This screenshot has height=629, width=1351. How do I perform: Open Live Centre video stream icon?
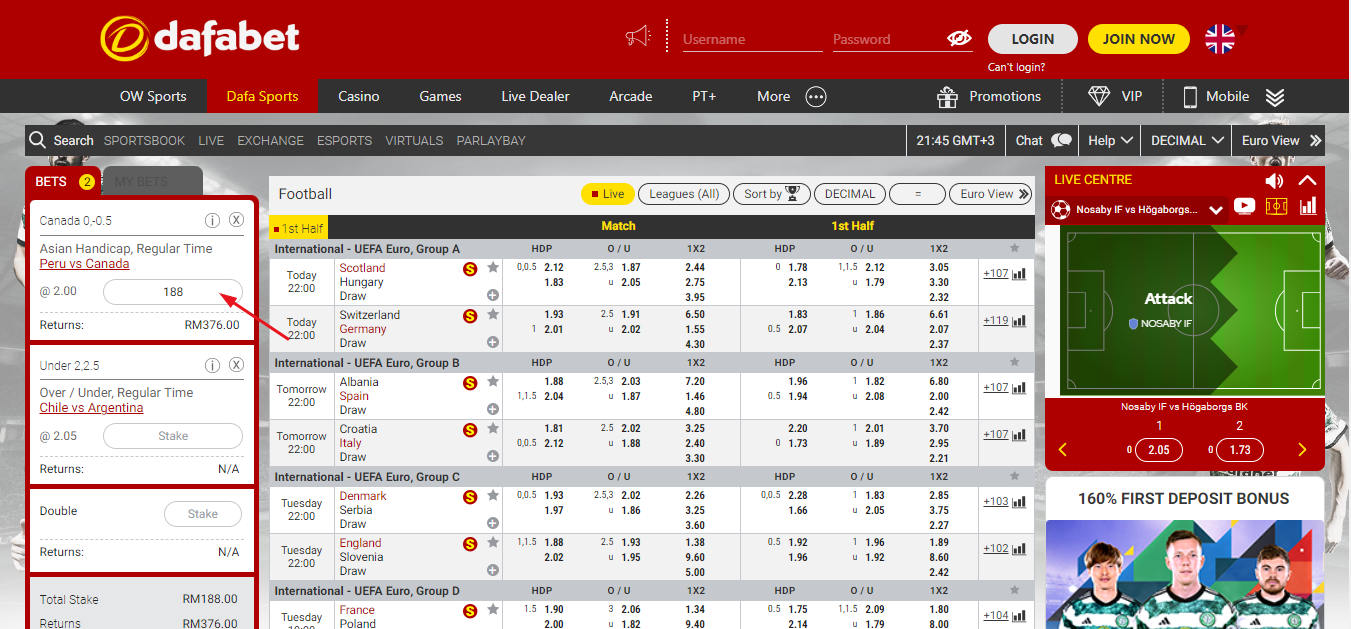point(1244,207)
